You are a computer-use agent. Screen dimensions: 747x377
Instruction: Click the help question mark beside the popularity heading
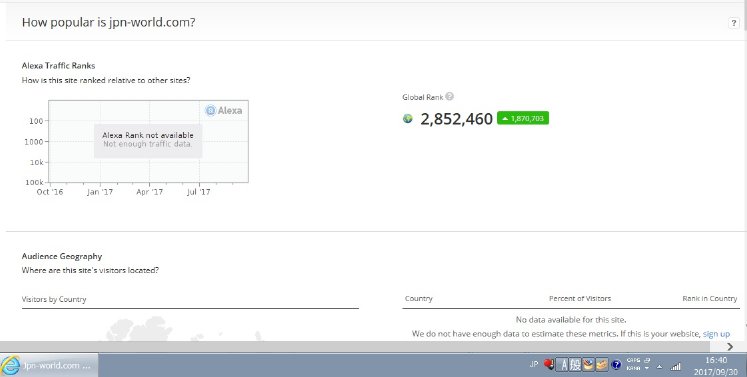click(x=734, y=23)
